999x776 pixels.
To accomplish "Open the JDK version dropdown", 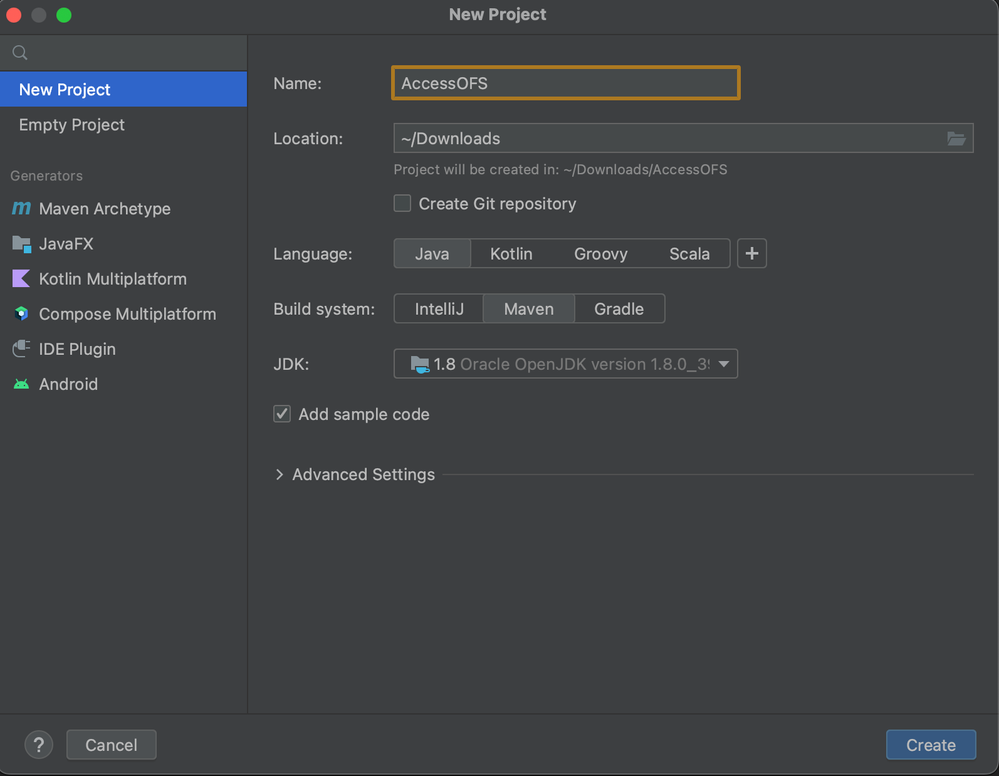I will (566, 364).
